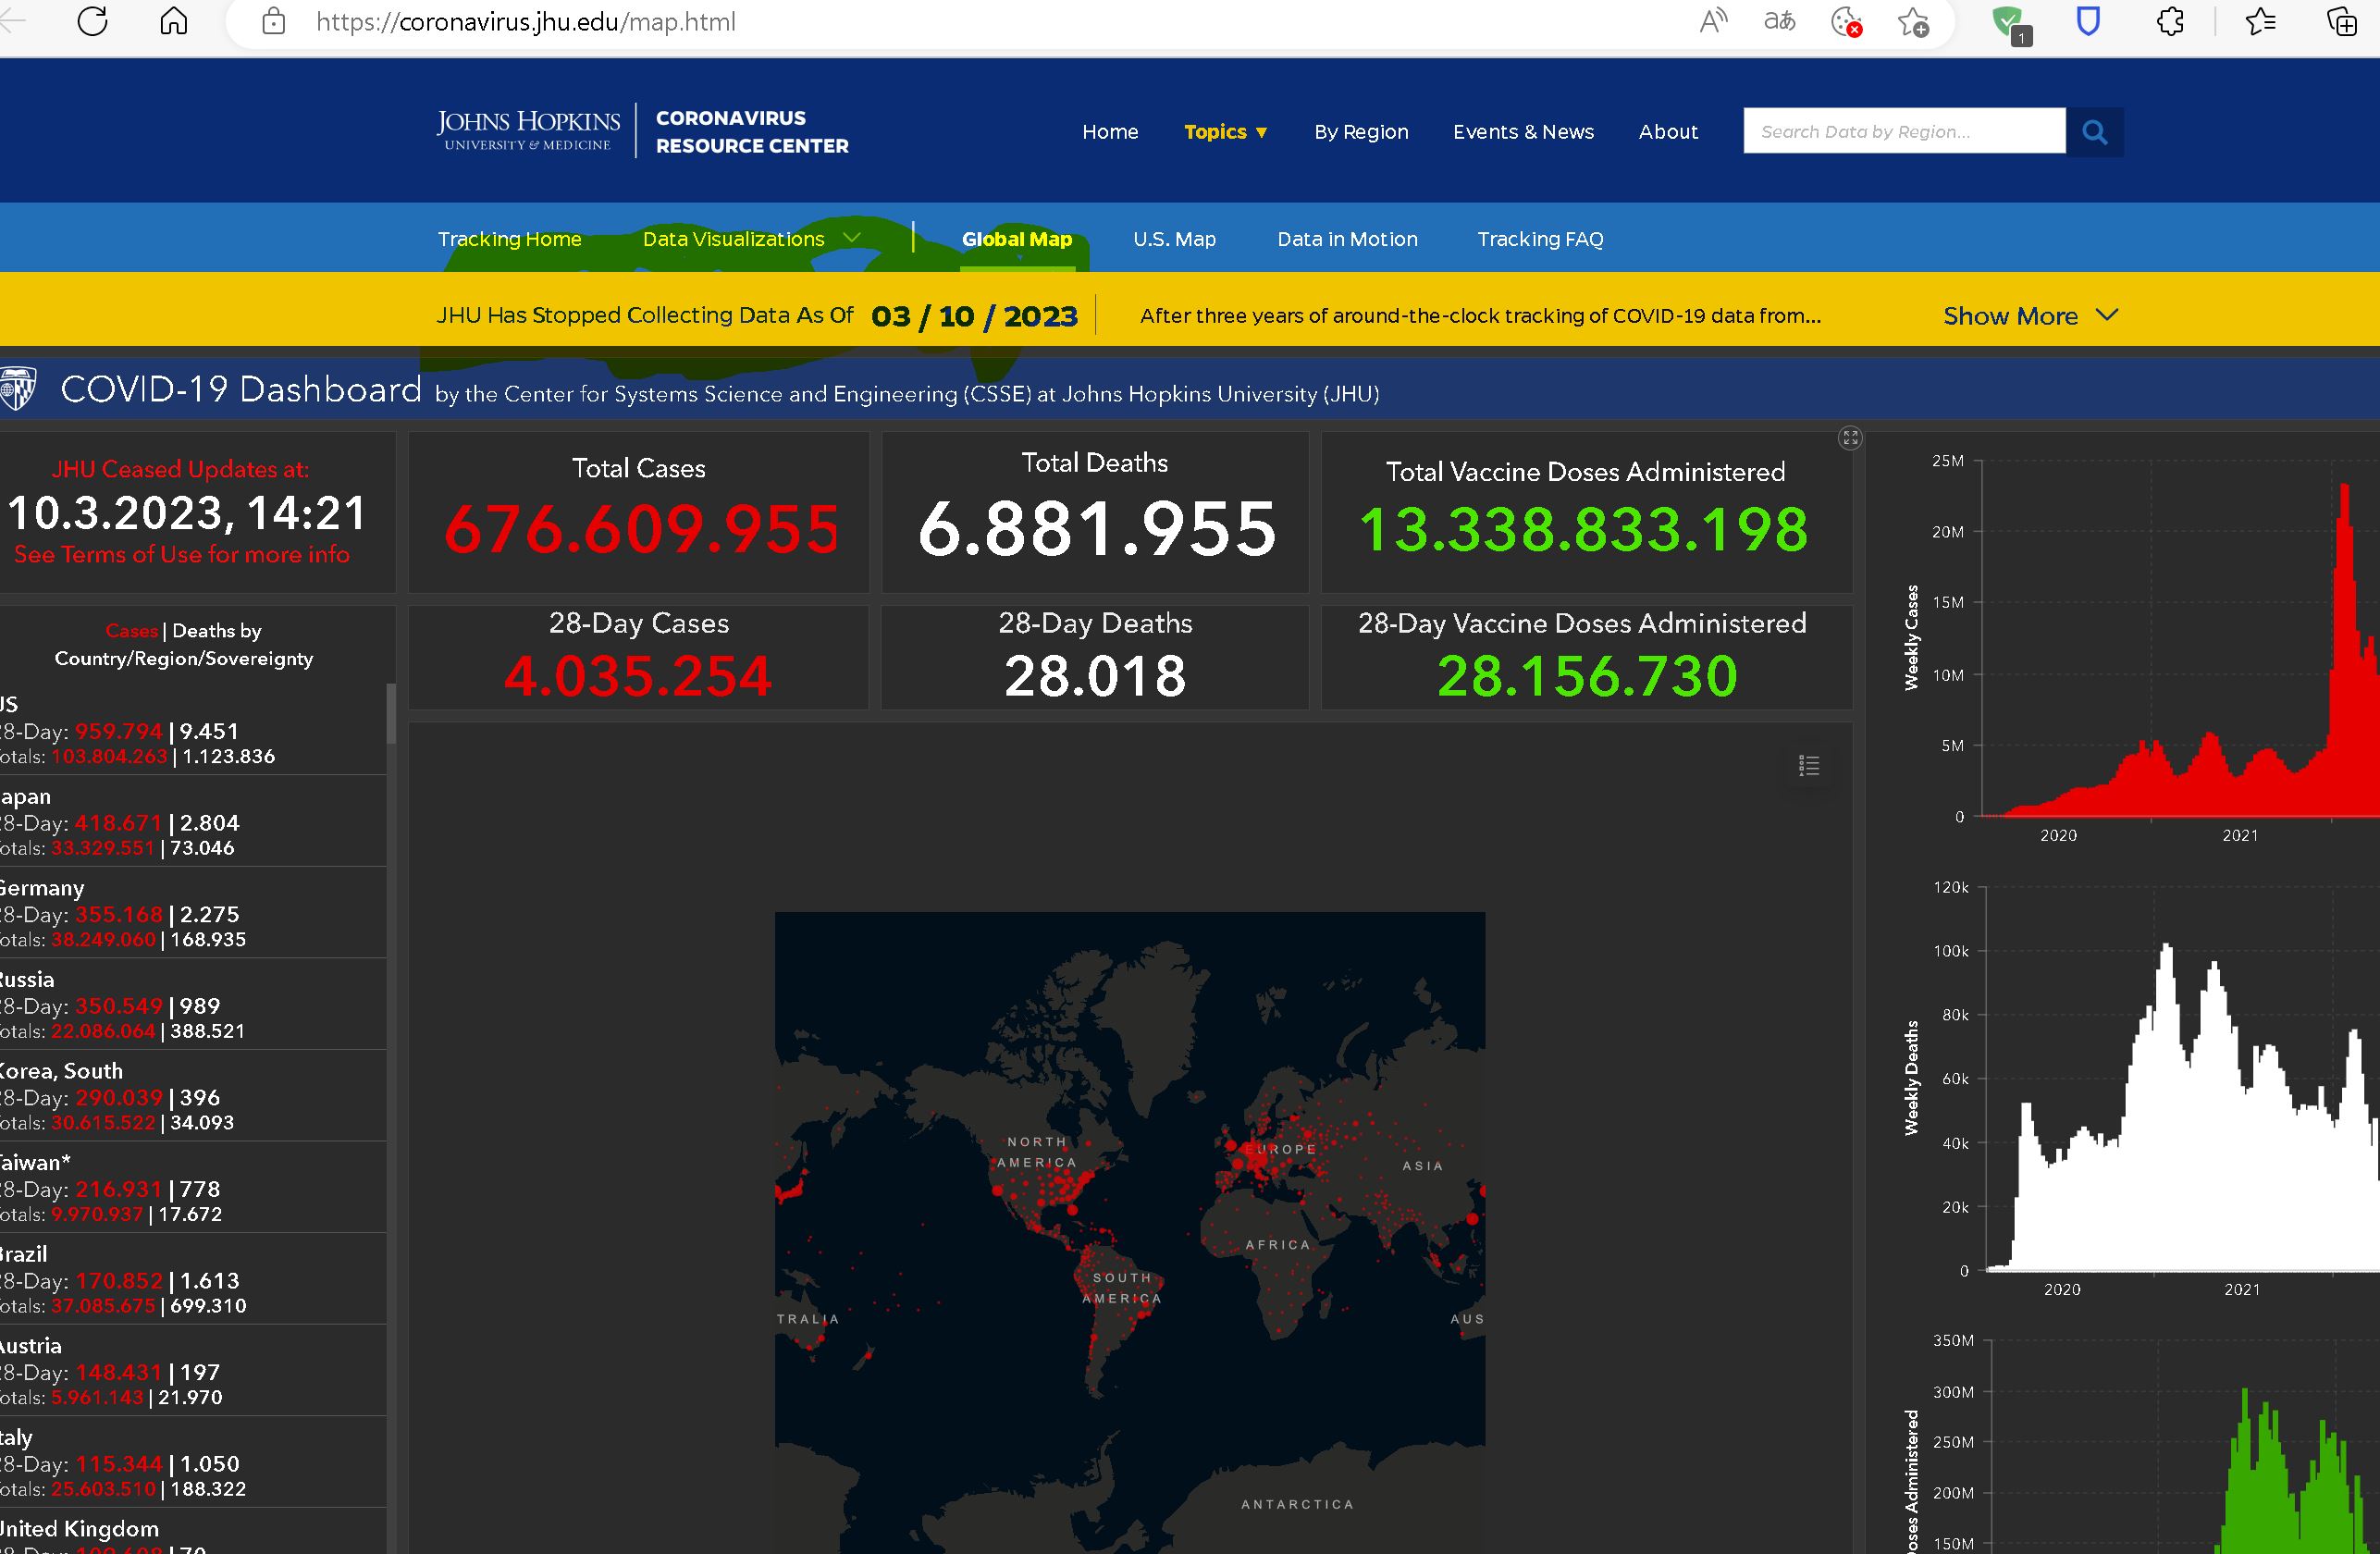
Task: Open the Home menu item
Action: (x=1110, y=132)
